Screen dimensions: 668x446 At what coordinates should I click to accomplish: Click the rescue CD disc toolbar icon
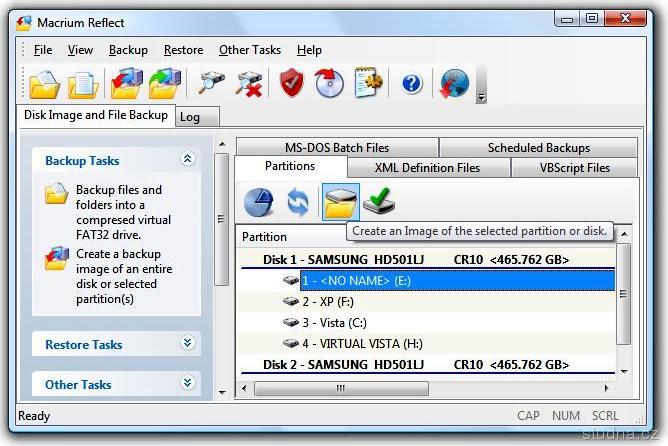(x=329, y=83)
